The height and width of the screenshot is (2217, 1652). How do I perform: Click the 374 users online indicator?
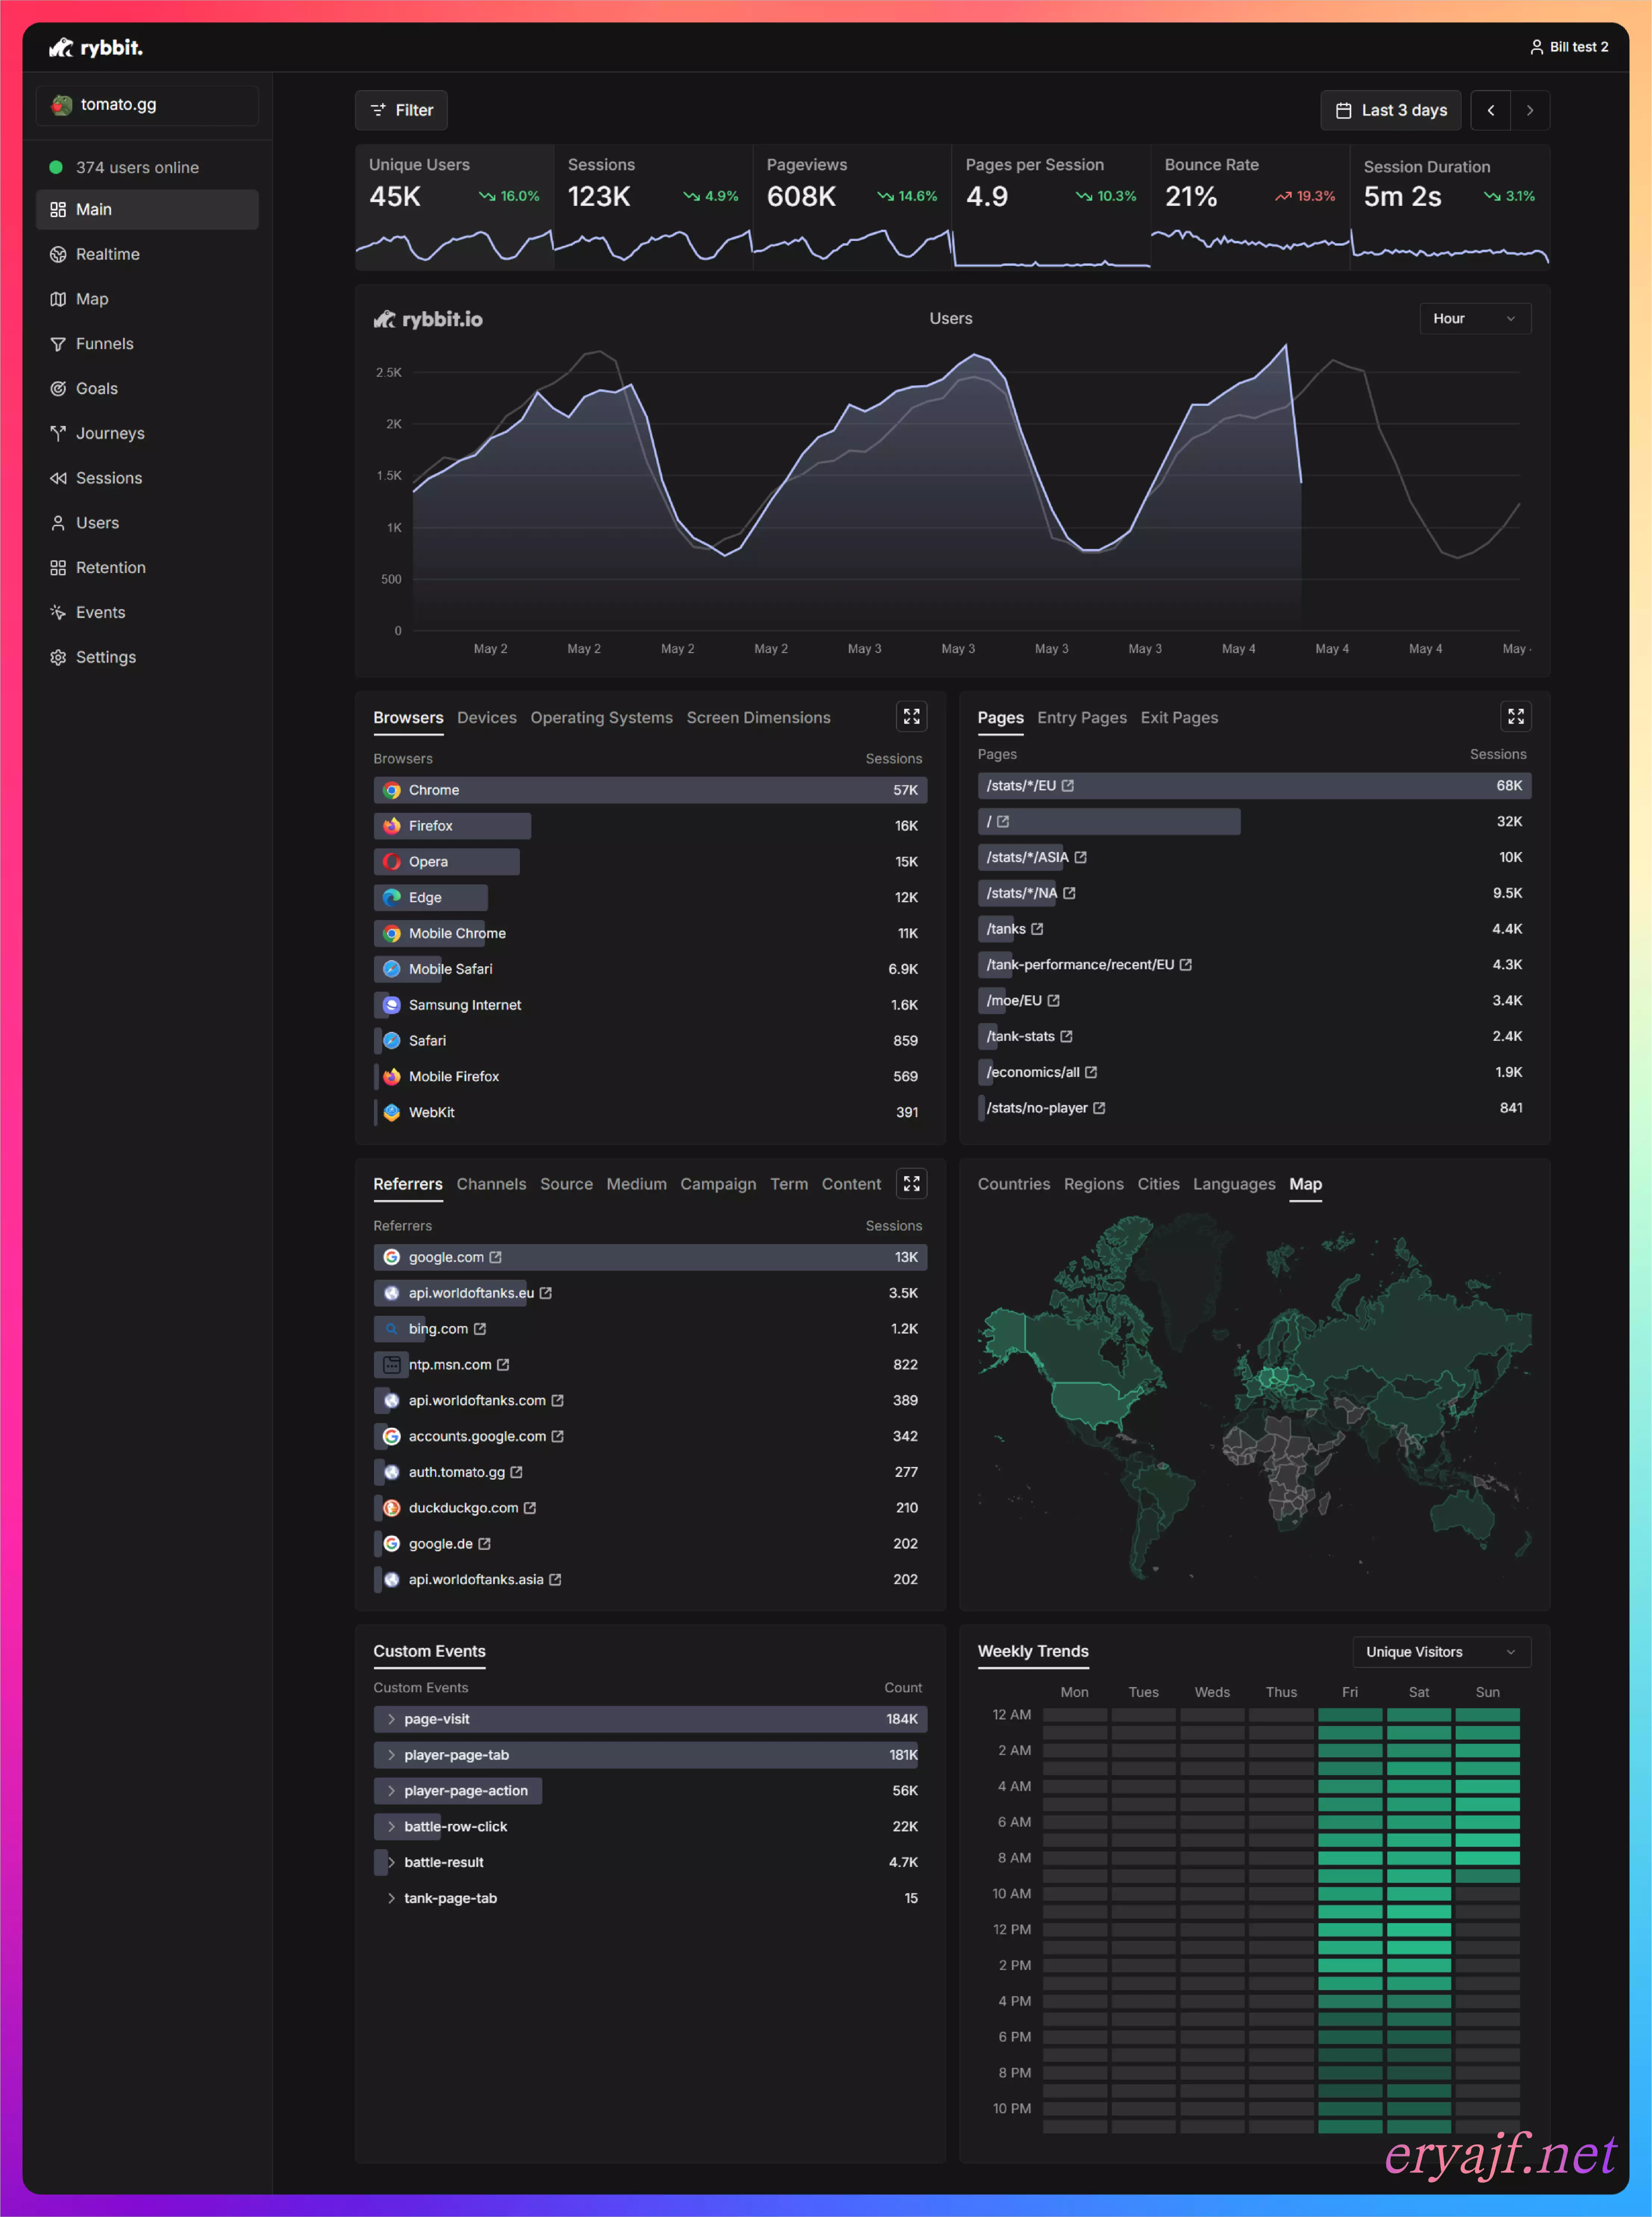click(125, 168)
